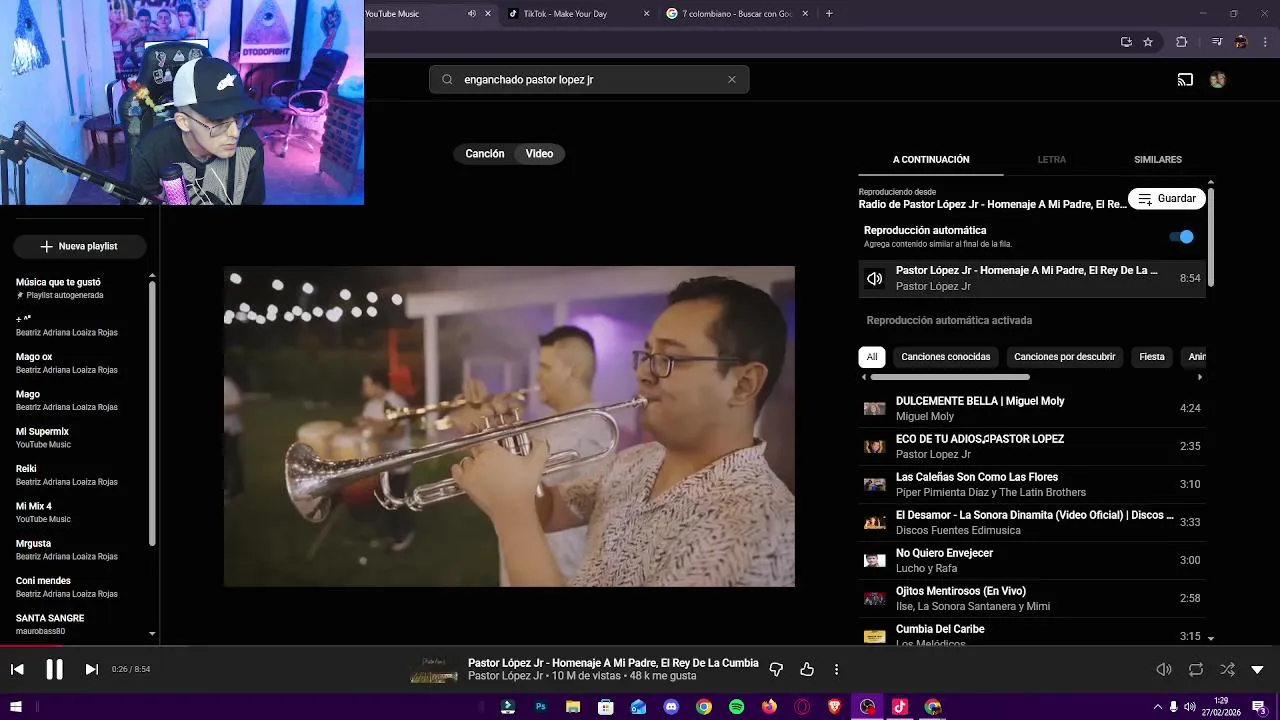This screenshot has height=720, width=1280.
Task: Open a new browser tab
Action: [829, 14]
